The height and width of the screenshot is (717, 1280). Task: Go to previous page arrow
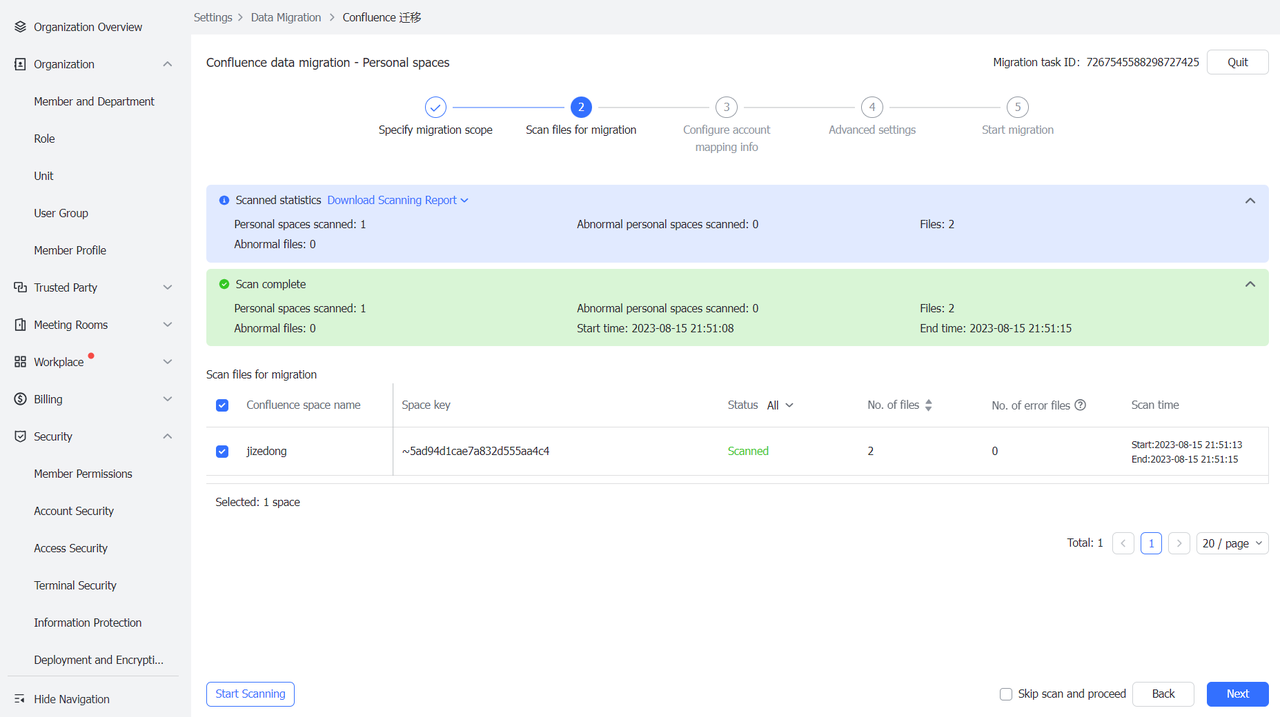pyautogui.click(x=1123, y=543)
